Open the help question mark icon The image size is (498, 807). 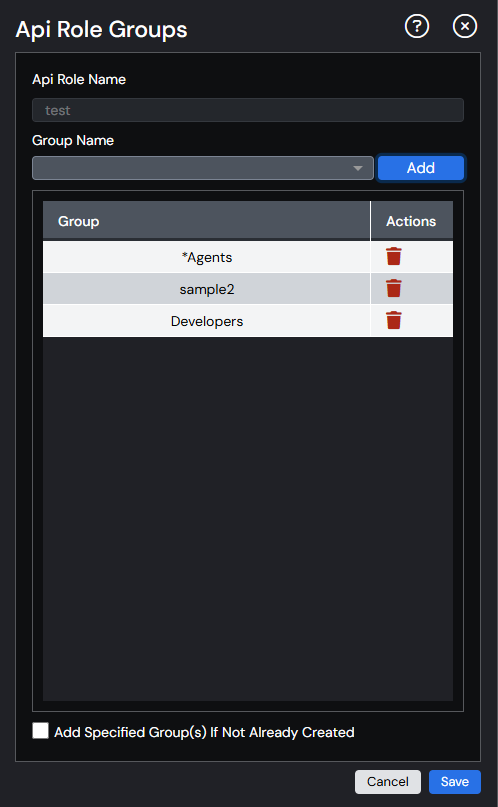tap(417, 27)
